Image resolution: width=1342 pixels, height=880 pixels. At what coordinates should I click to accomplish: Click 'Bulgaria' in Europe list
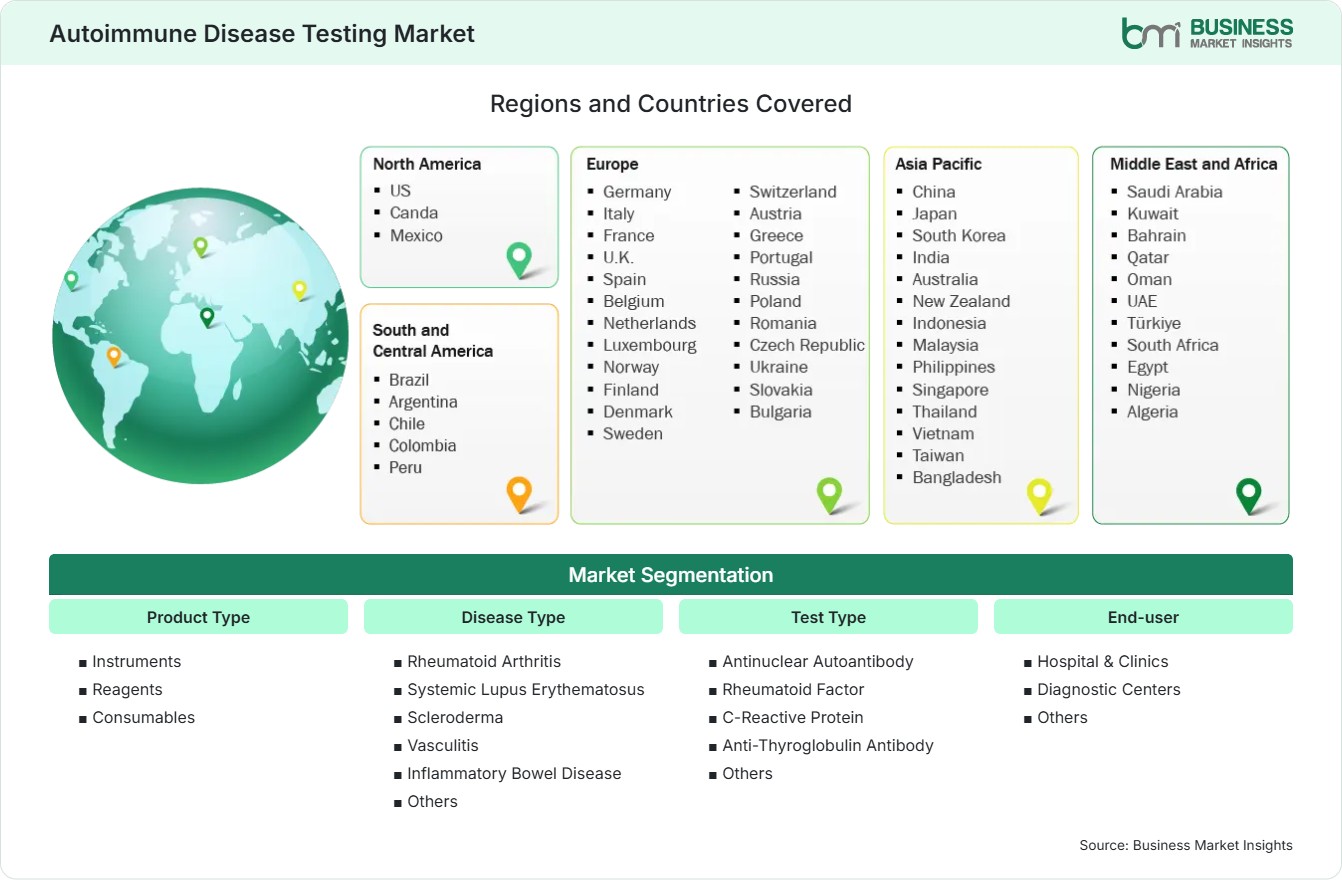781,411
